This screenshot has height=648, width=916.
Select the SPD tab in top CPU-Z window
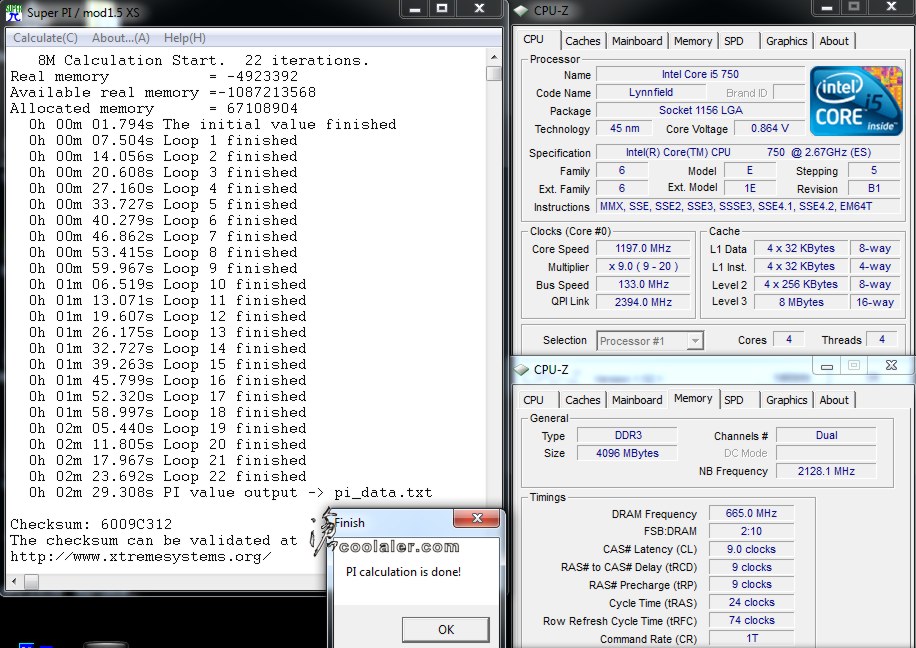point(734,41)
